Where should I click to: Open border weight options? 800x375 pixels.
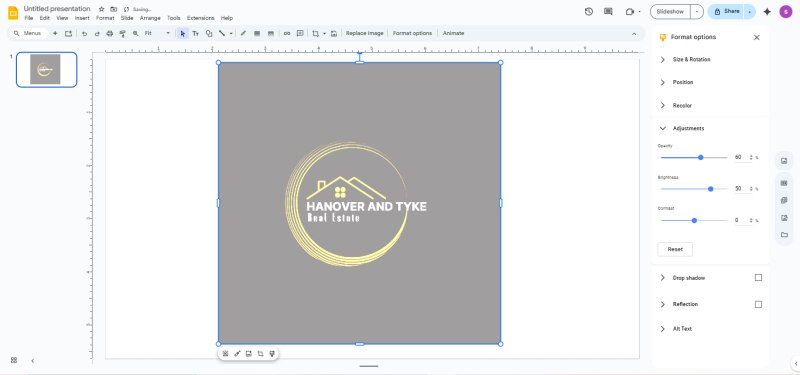pos(257,33)
